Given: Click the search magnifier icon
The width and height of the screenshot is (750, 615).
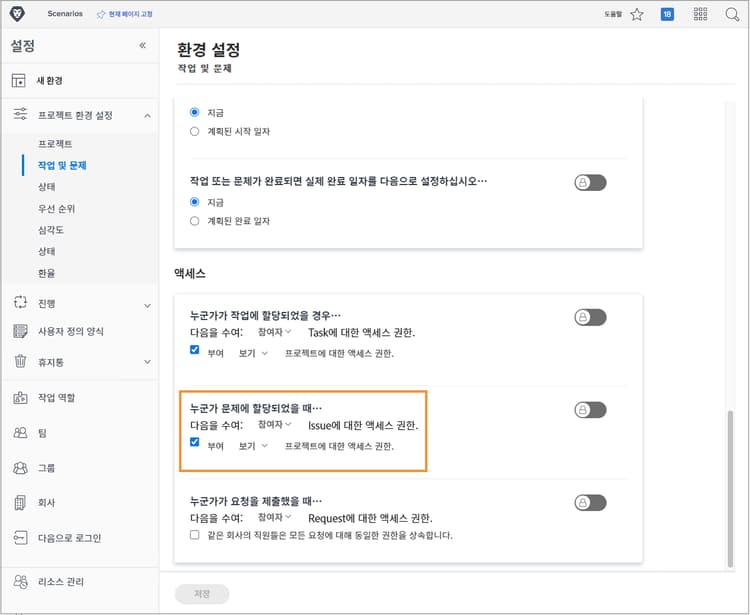Looking at the screenshot, I should point(732,14).
